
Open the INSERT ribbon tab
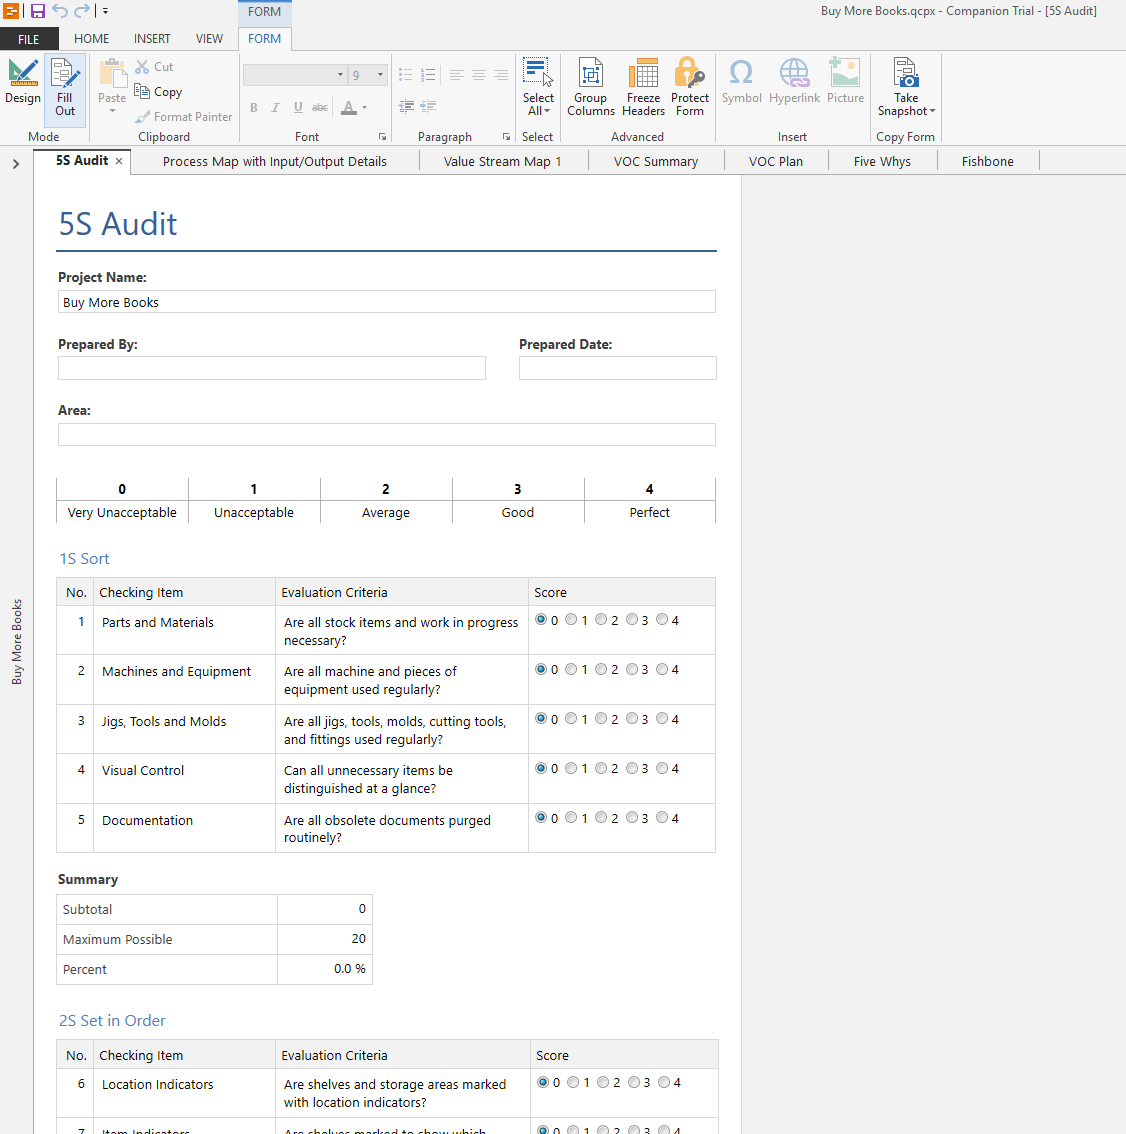(x=152, y=39)
